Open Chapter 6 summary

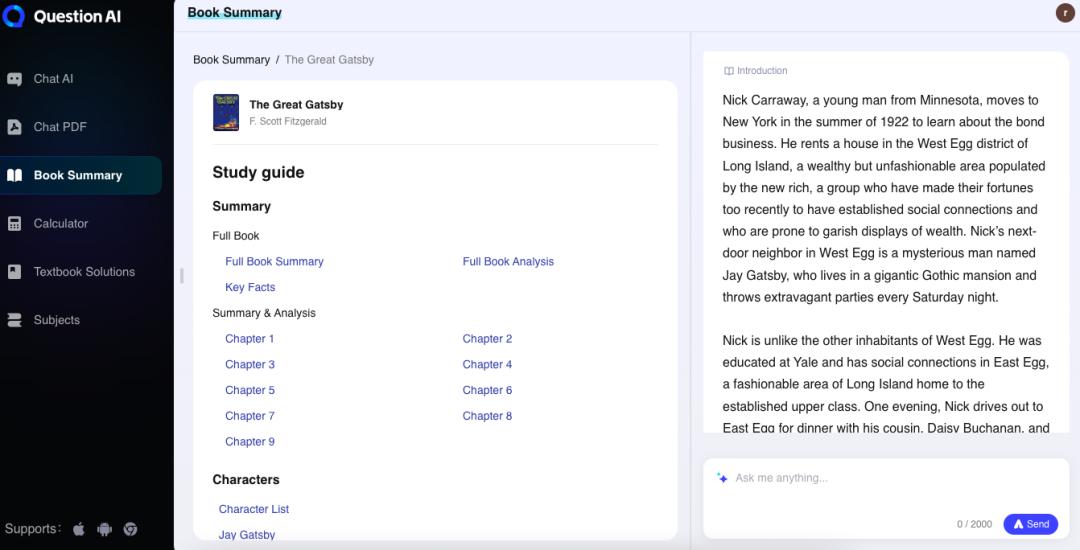(488, 390)
